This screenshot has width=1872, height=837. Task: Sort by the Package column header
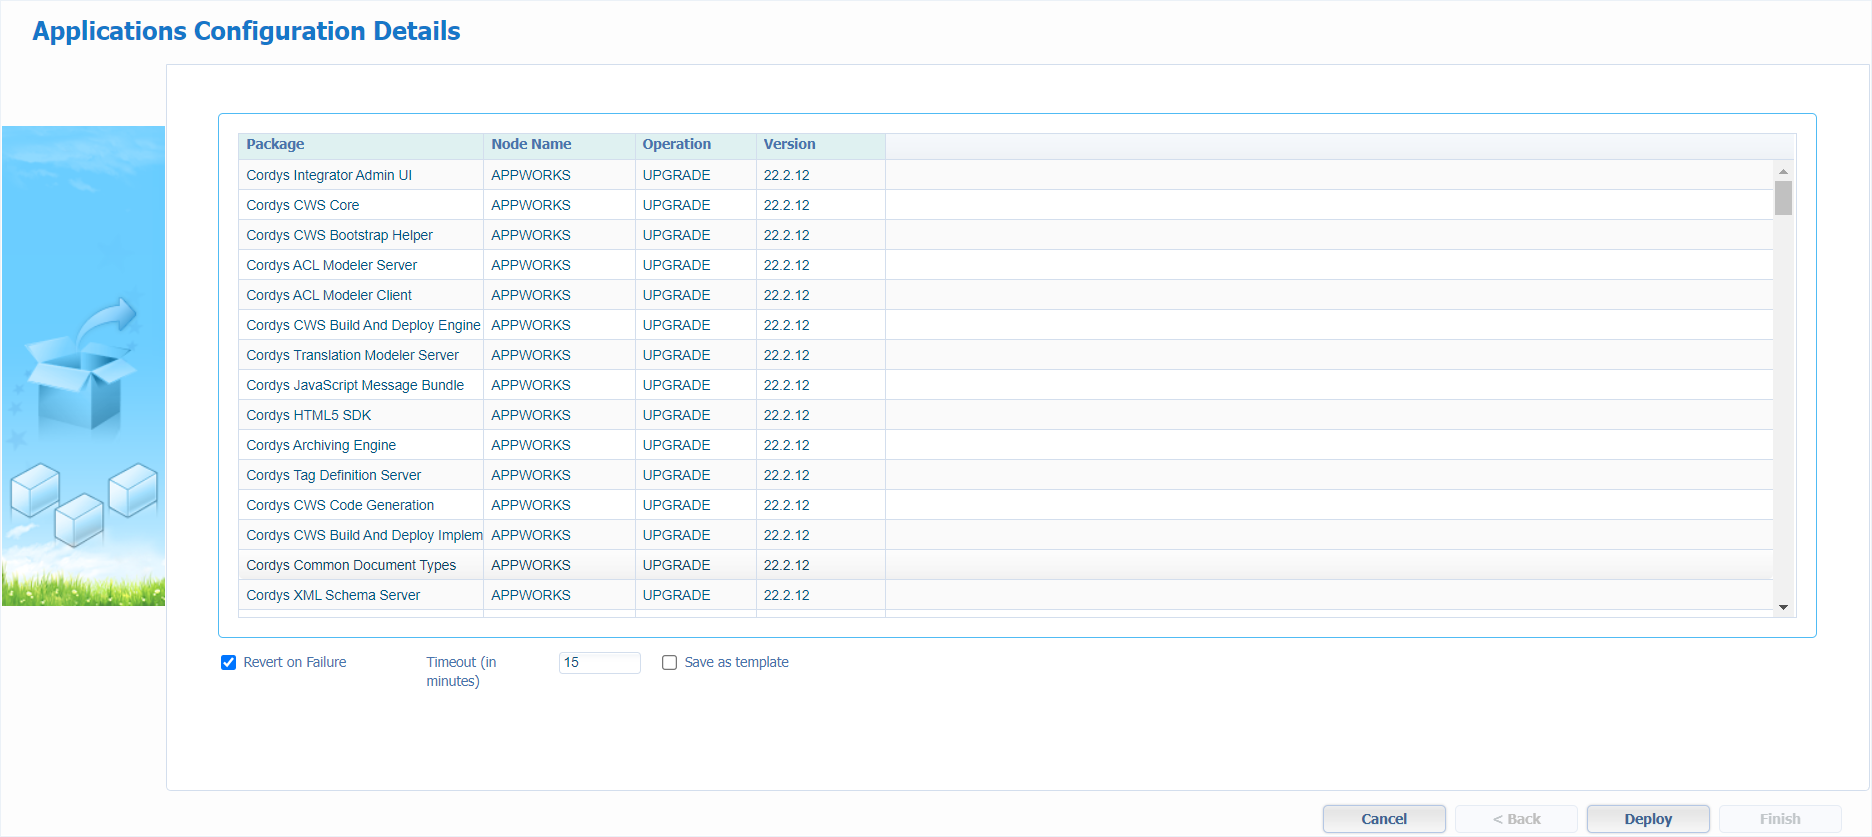coord(360,145)
